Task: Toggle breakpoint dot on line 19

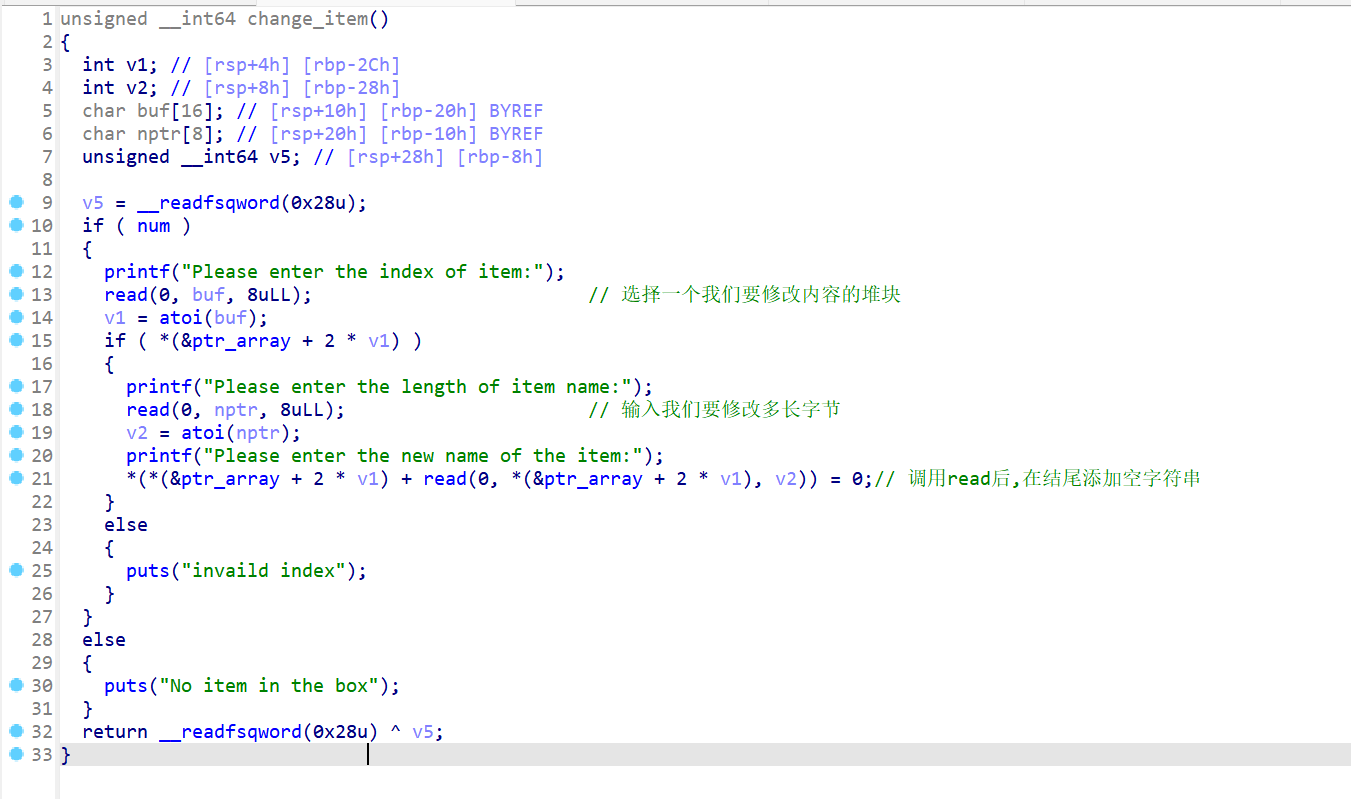Action: [15, 432]
